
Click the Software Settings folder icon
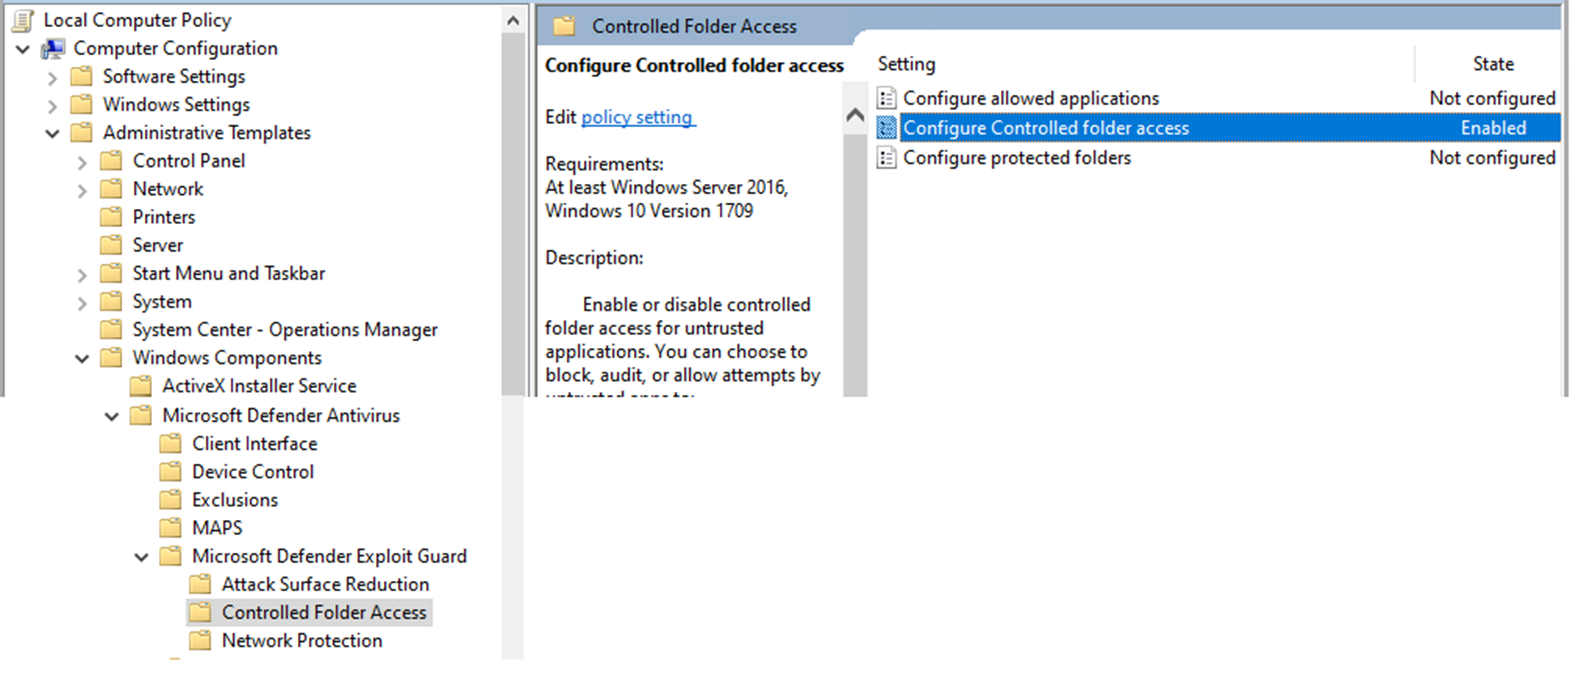pos(83,76)
